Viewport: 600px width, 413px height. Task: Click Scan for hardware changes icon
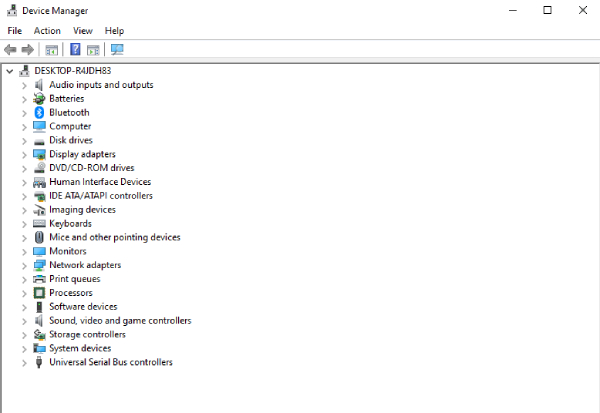[x=117, y=49]
